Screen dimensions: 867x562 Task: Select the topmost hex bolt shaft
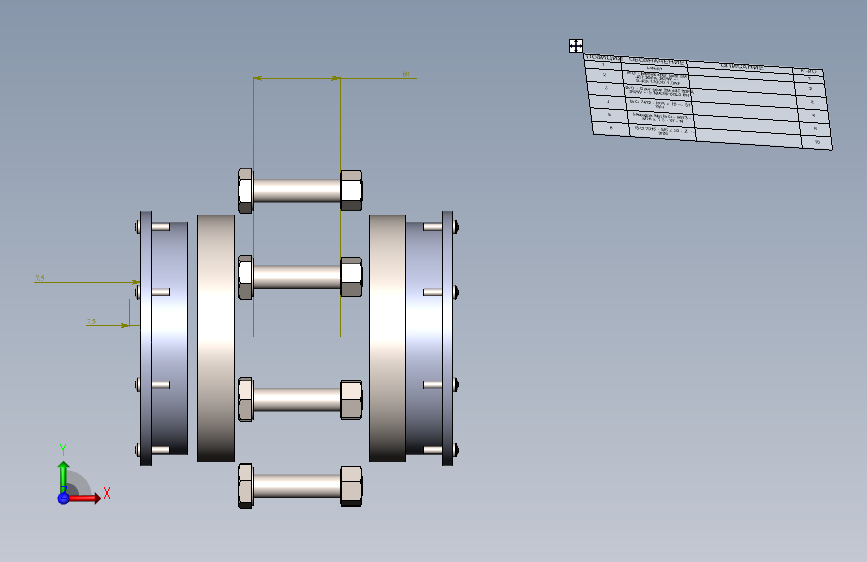click(x=296, y=190)
